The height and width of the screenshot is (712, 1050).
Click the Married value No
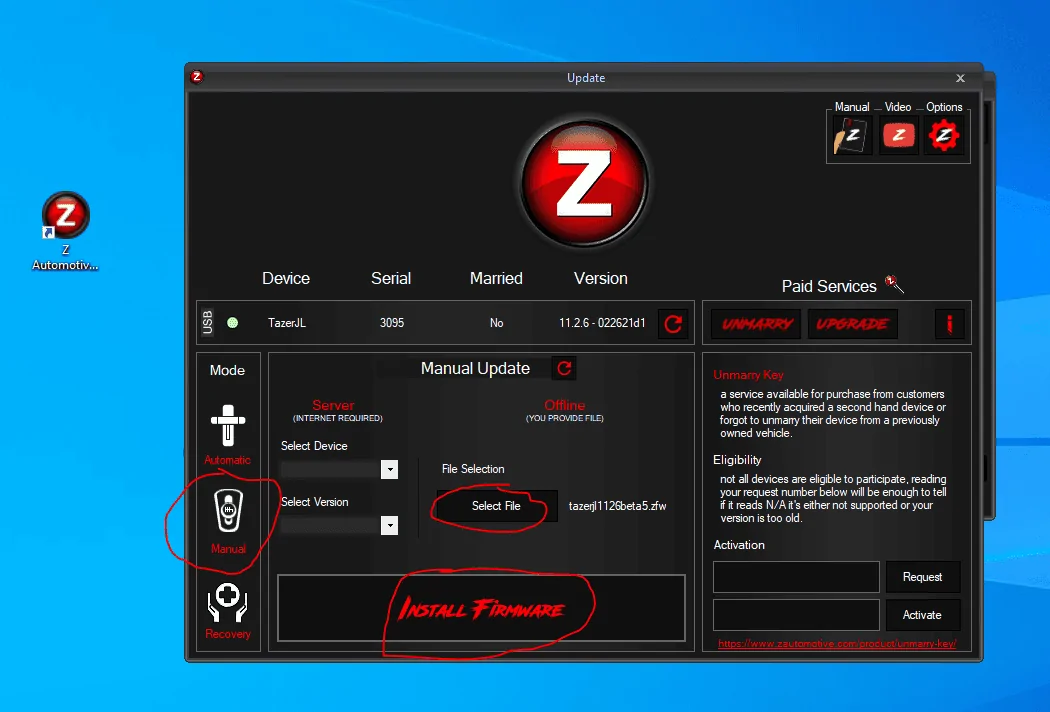(x=496, y=323)
